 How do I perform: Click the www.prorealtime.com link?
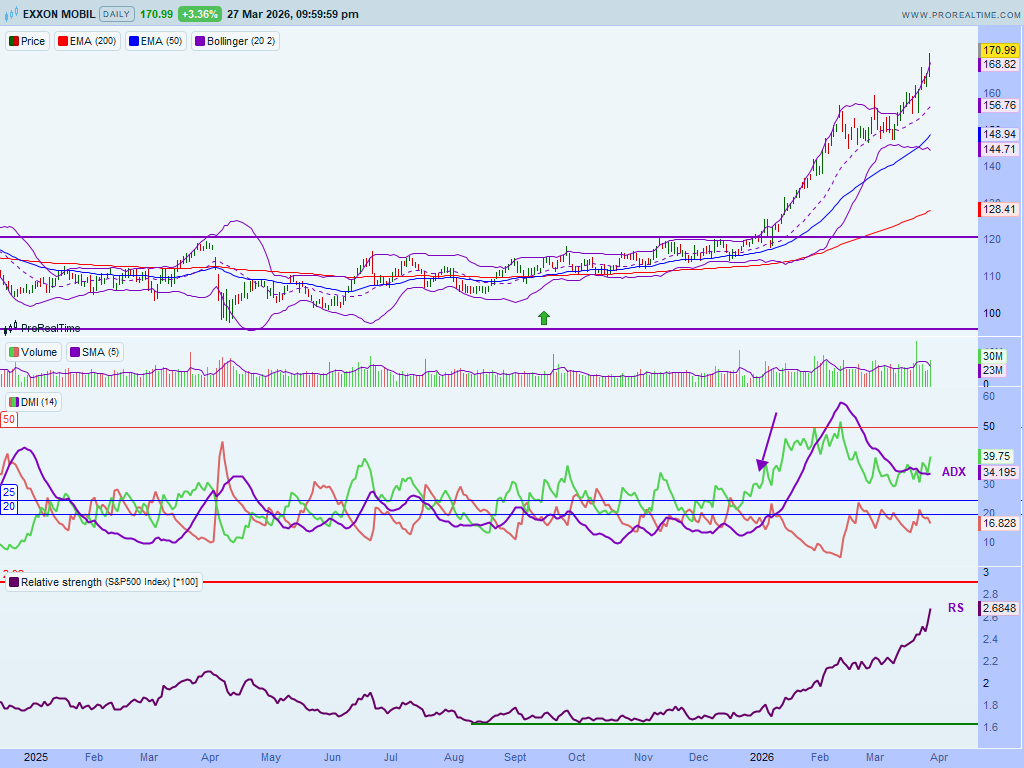(x=959, y=15)
